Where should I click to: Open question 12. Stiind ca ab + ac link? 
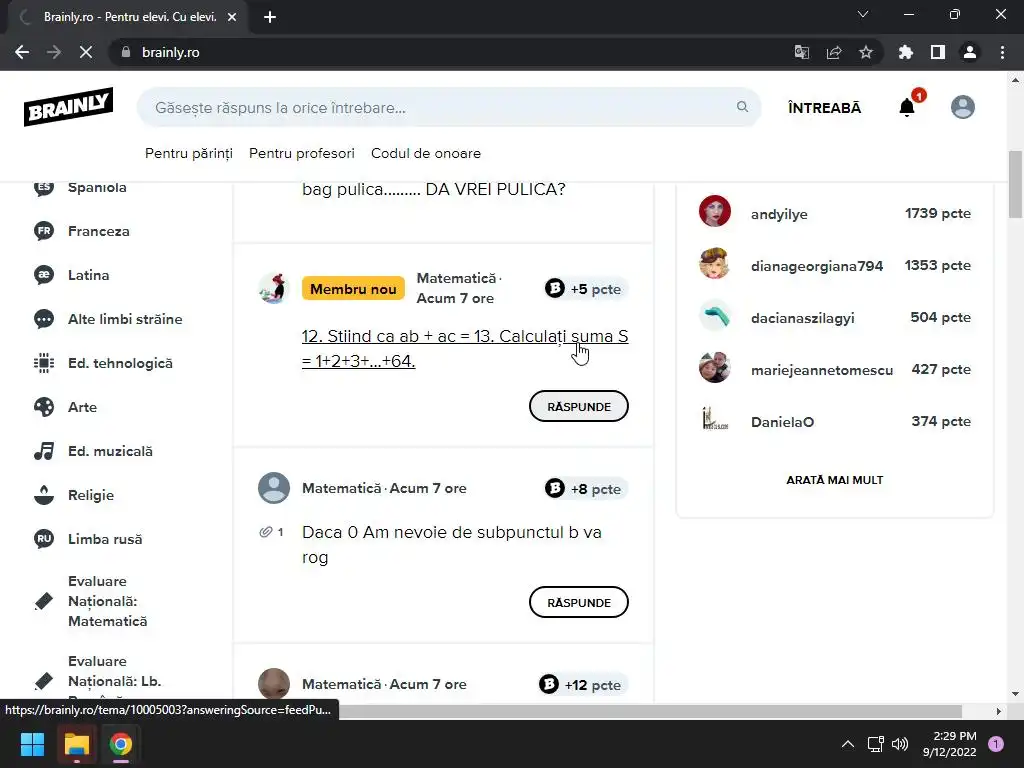point(465,349)
